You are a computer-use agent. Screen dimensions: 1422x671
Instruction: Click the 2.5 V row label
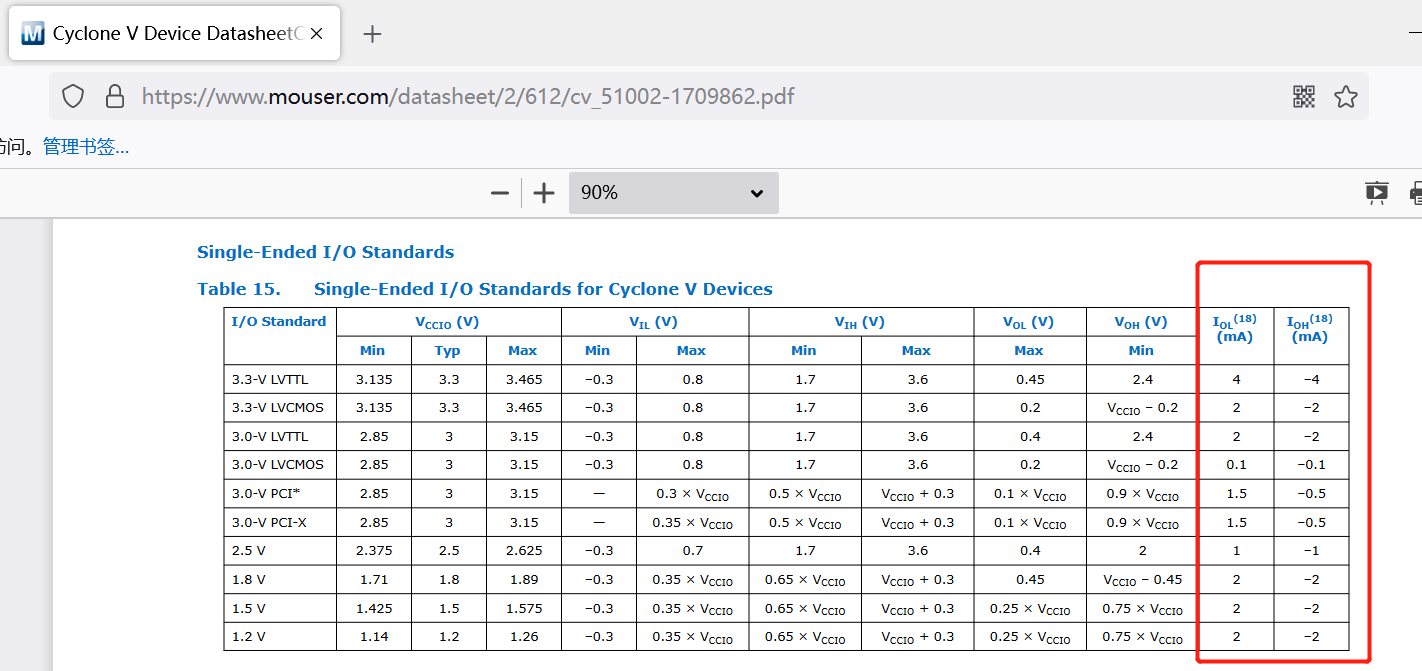pyautogui.click(x=248, y=551)
